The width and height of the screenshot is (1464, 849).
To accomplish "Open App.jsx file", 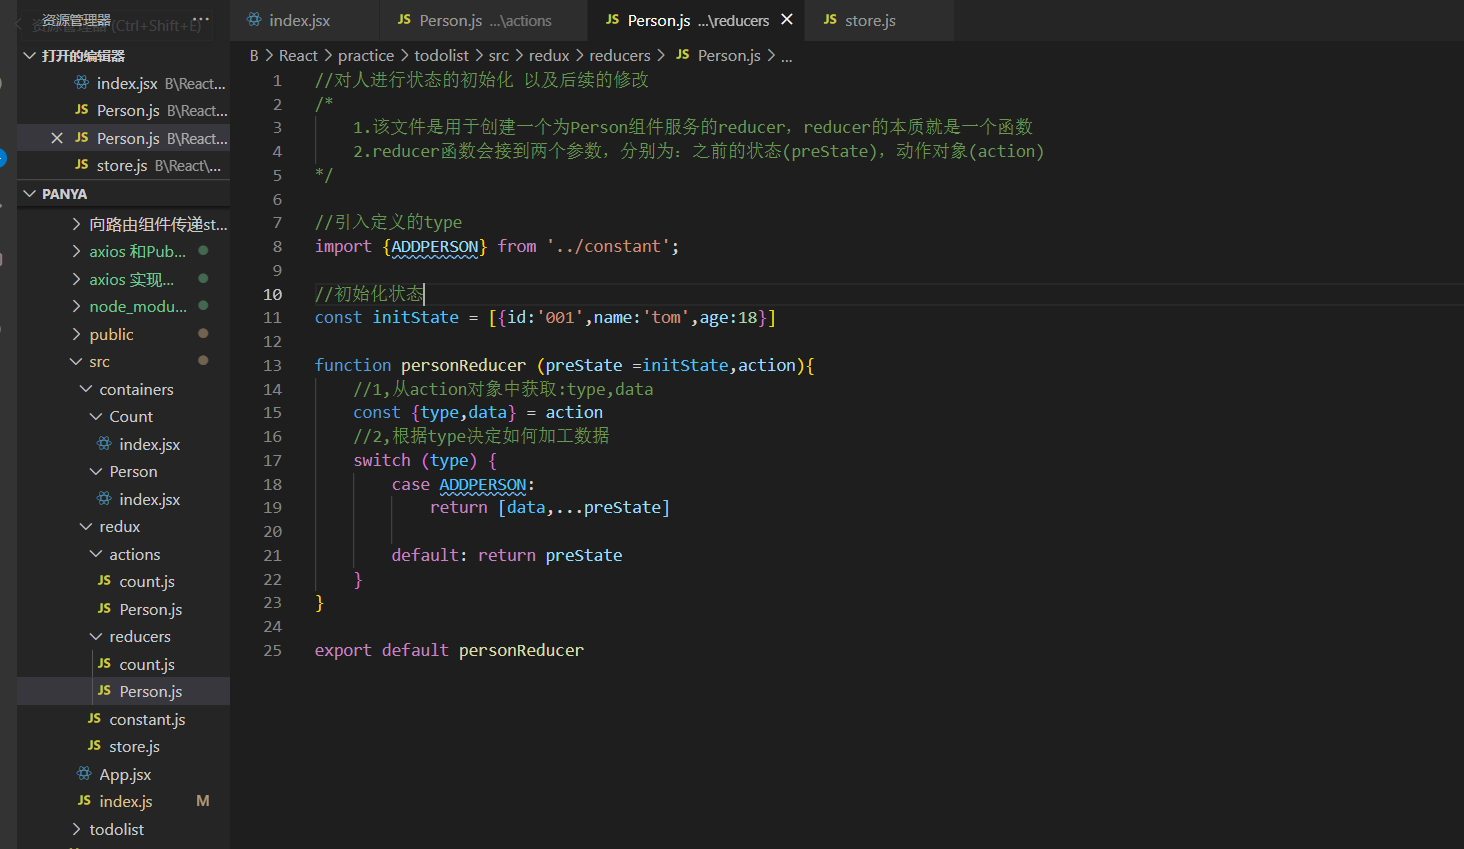I will tap(124, 774).
